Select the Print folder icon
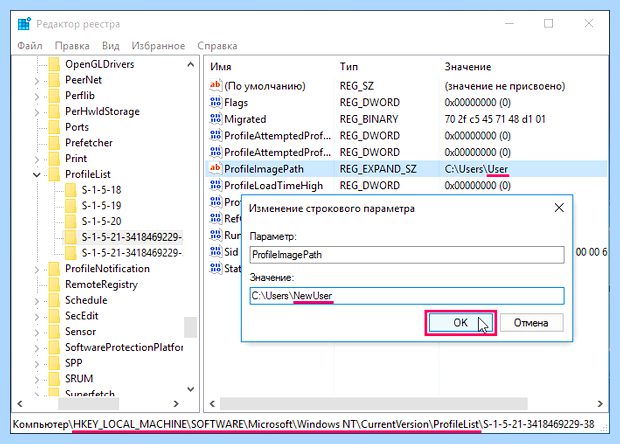The height and width of the screenshot is (444, 620). (54, 159)
